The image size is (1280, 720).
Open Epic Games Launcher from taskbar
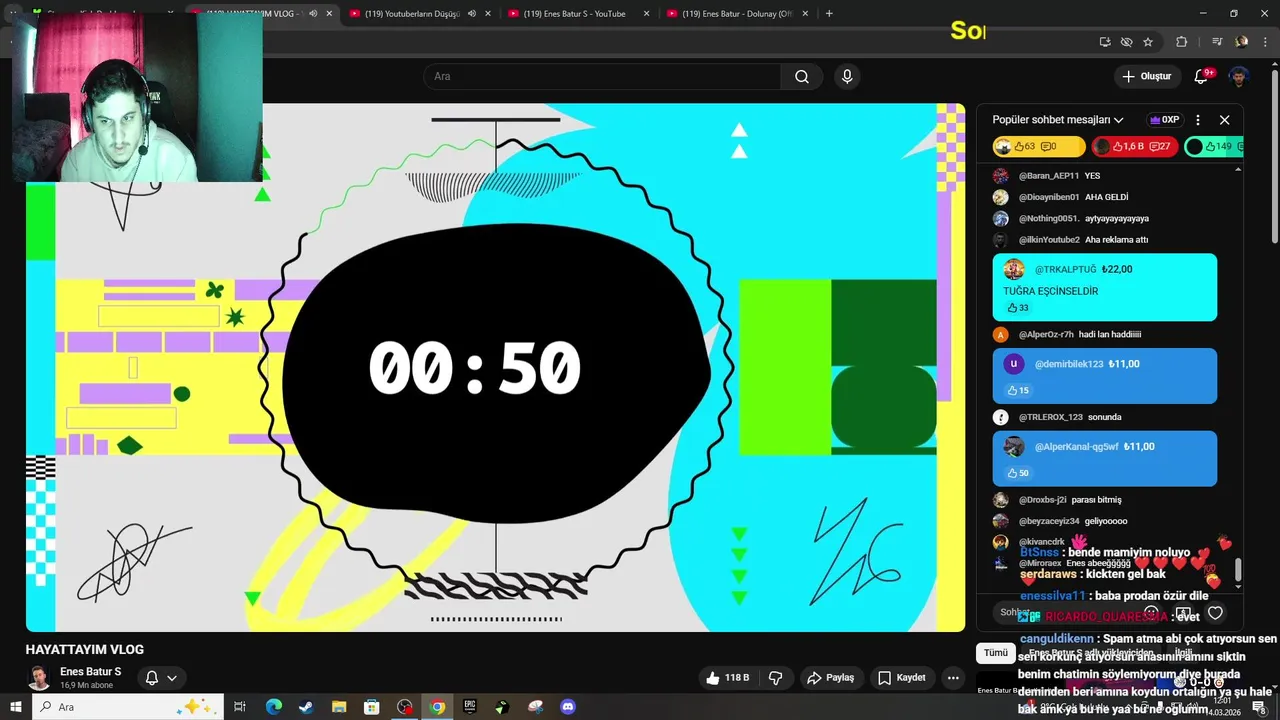tap(470, 707)
